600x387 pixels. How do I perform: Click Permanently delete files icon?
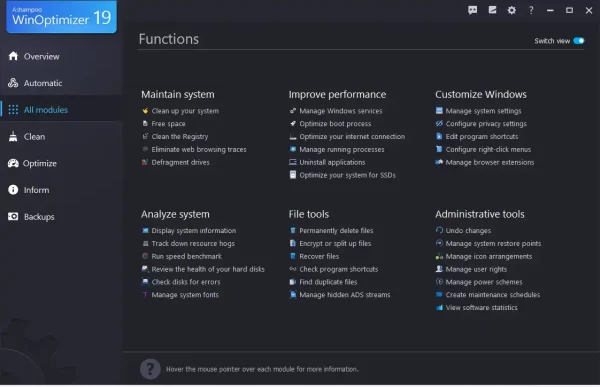coord(293,230)
